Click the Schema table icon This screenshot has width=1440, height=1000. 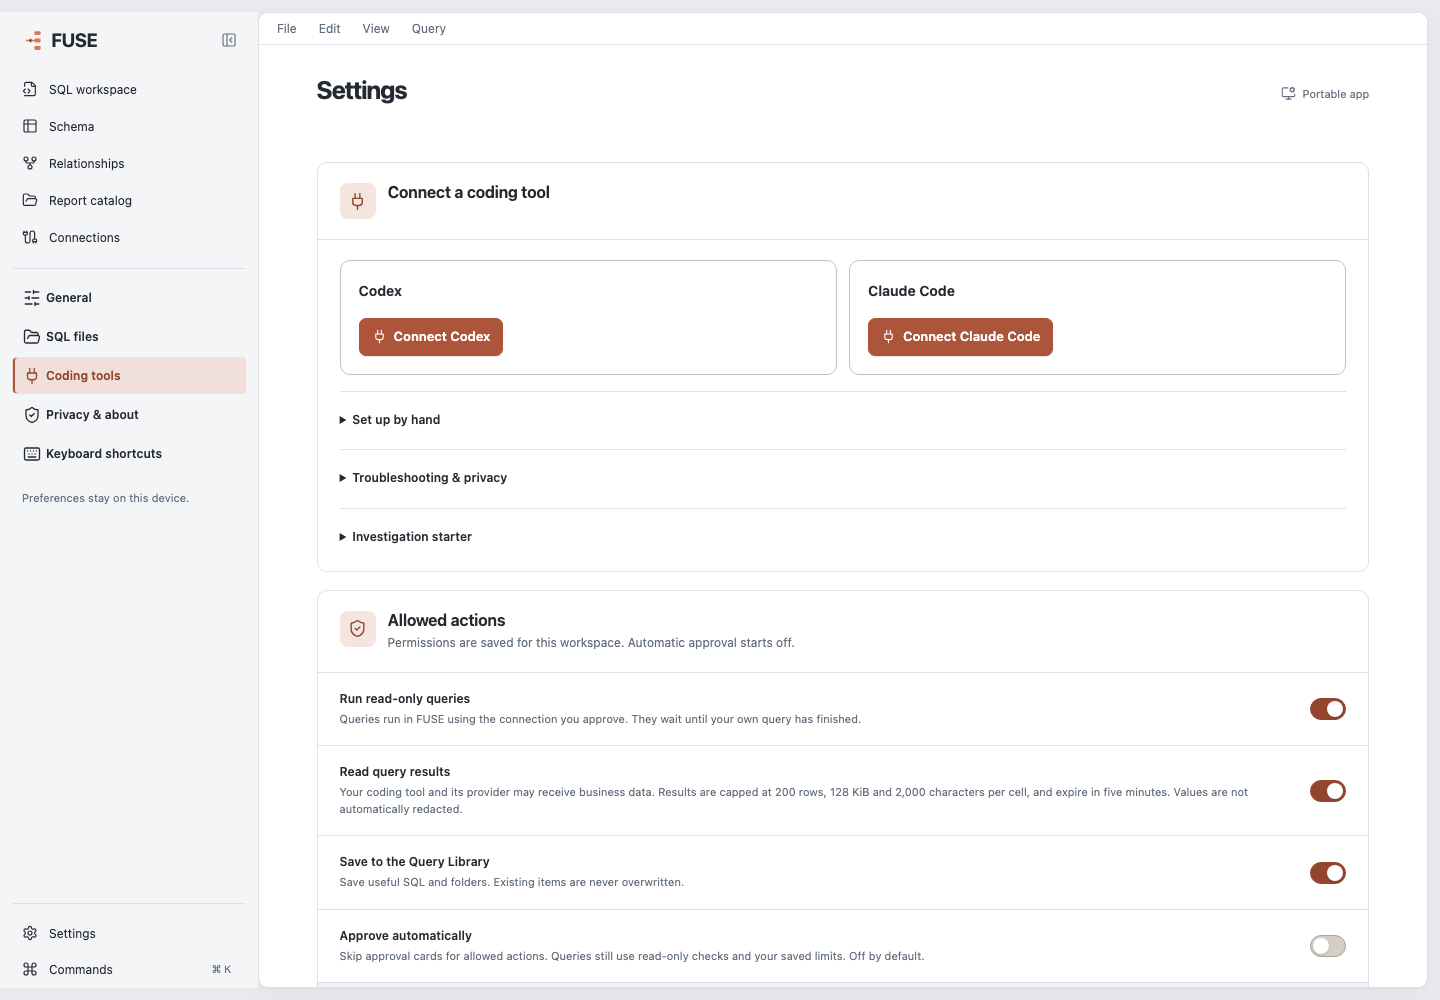[30, 126]
